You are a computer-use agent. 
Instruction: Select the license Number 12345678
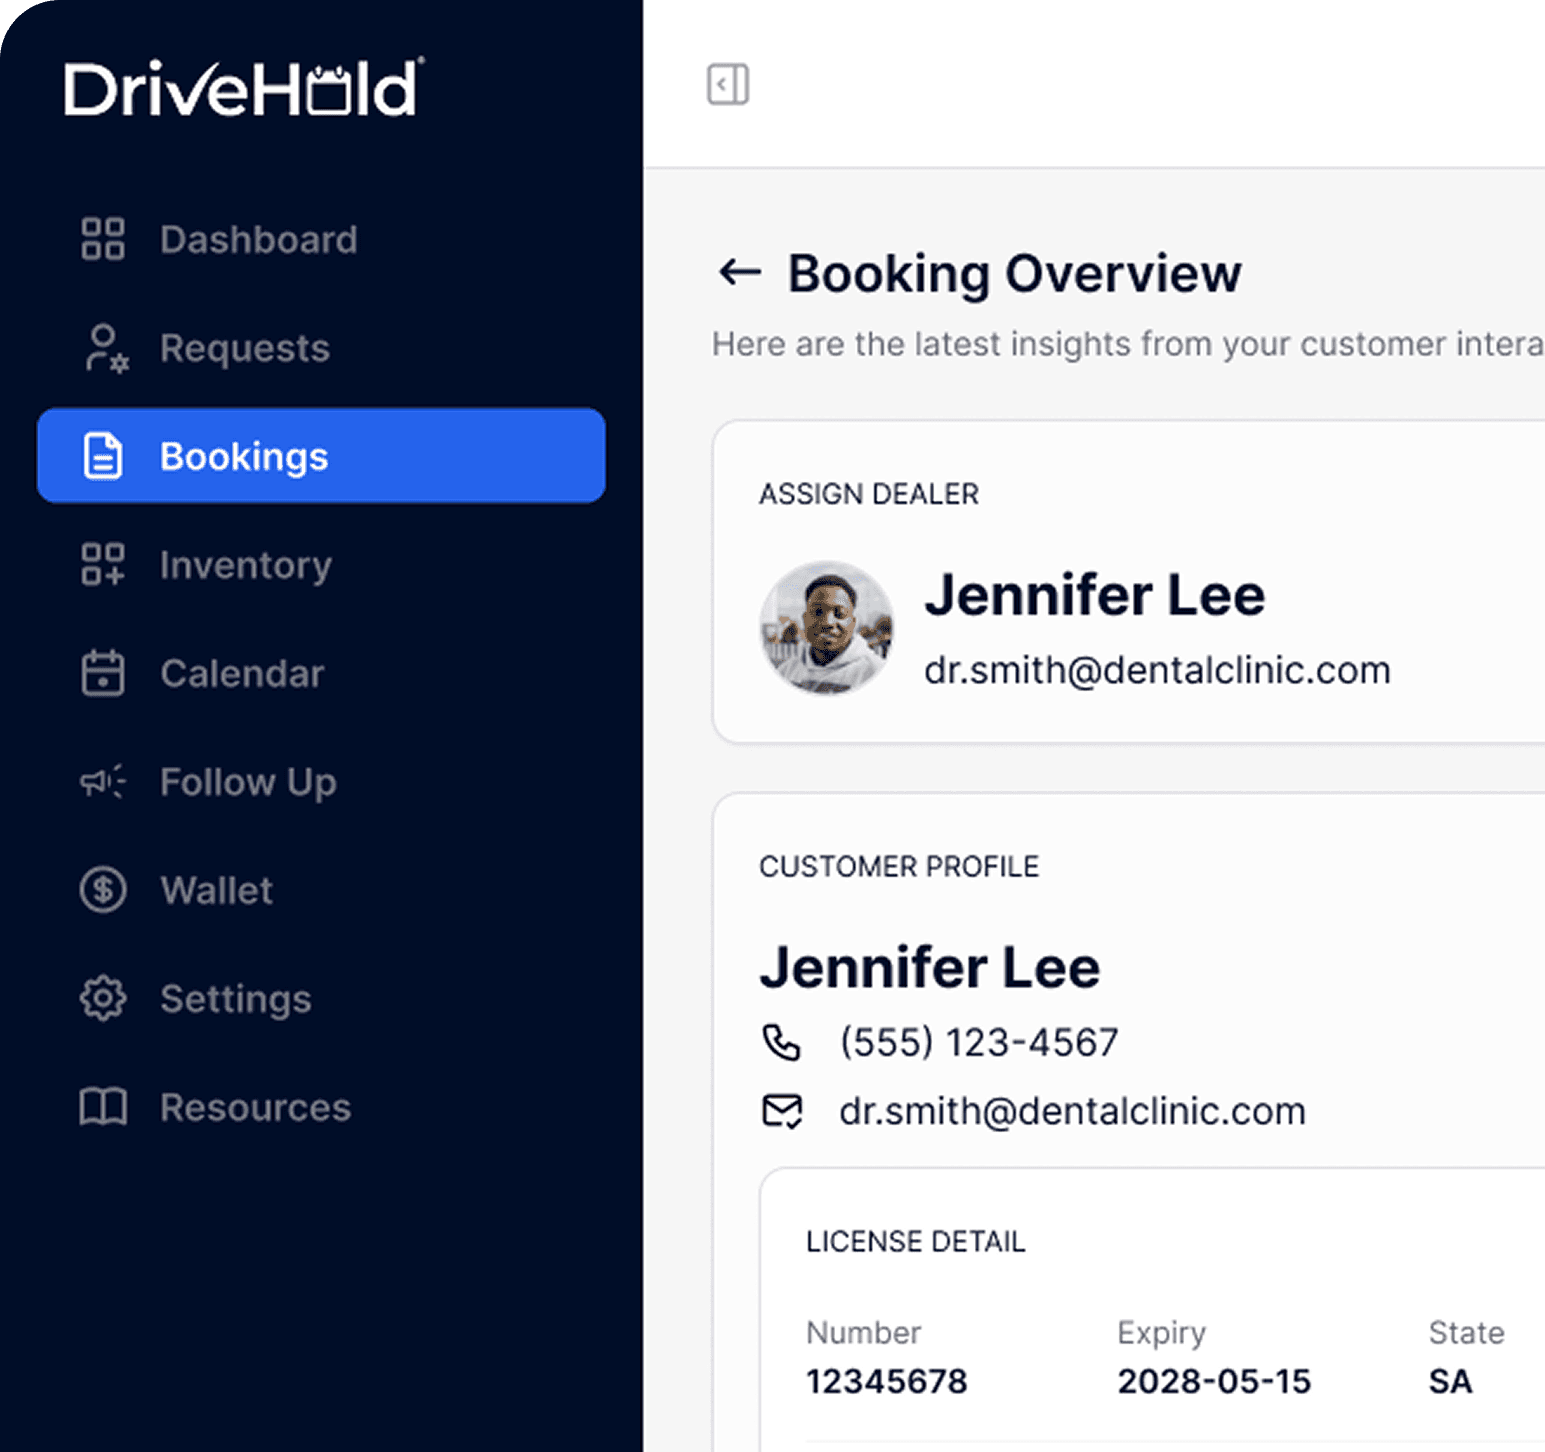[x=886, y=1381]
